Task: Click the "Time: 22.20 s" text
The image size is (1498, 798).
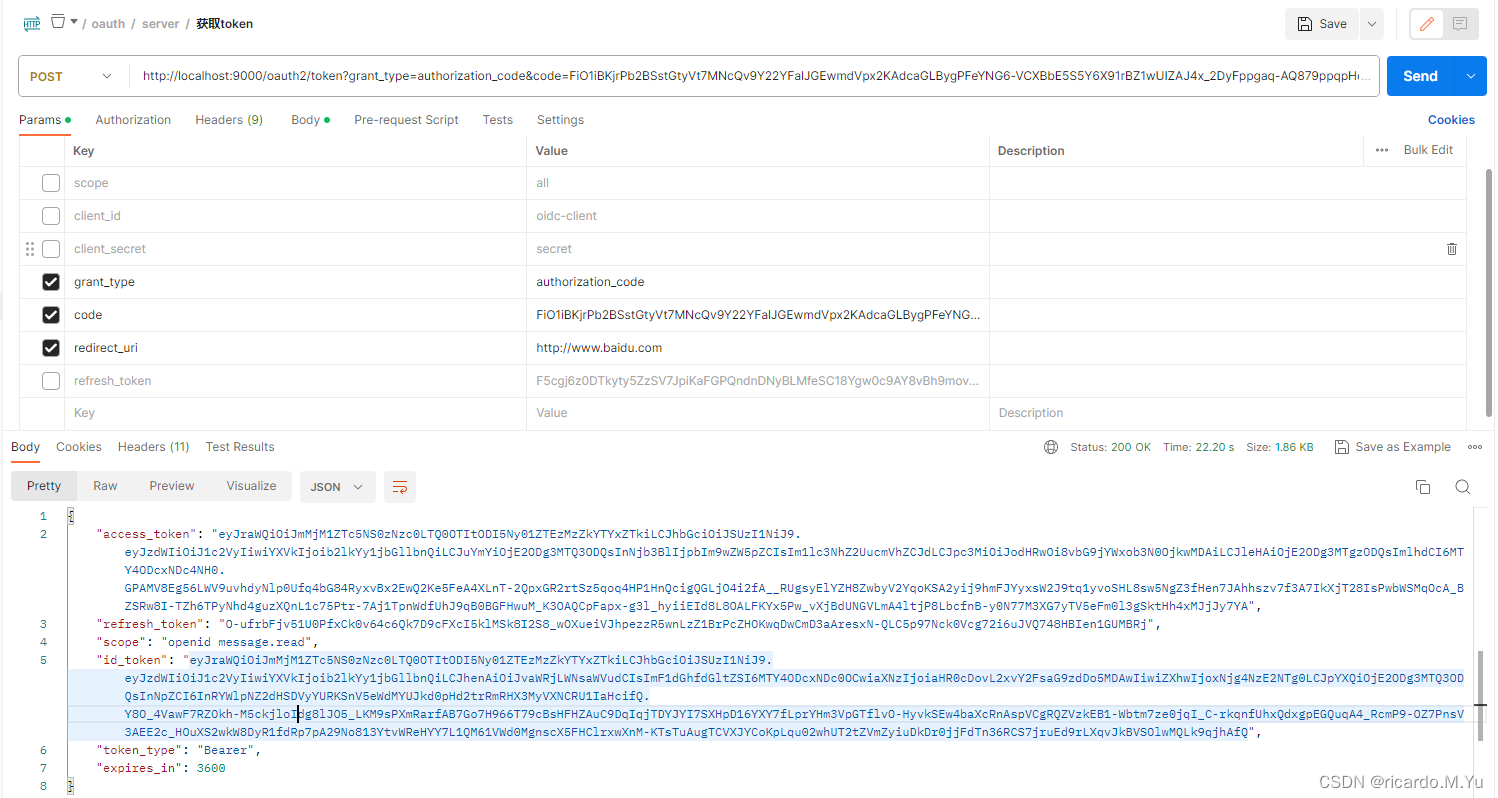Action: tap(1199, 447)
